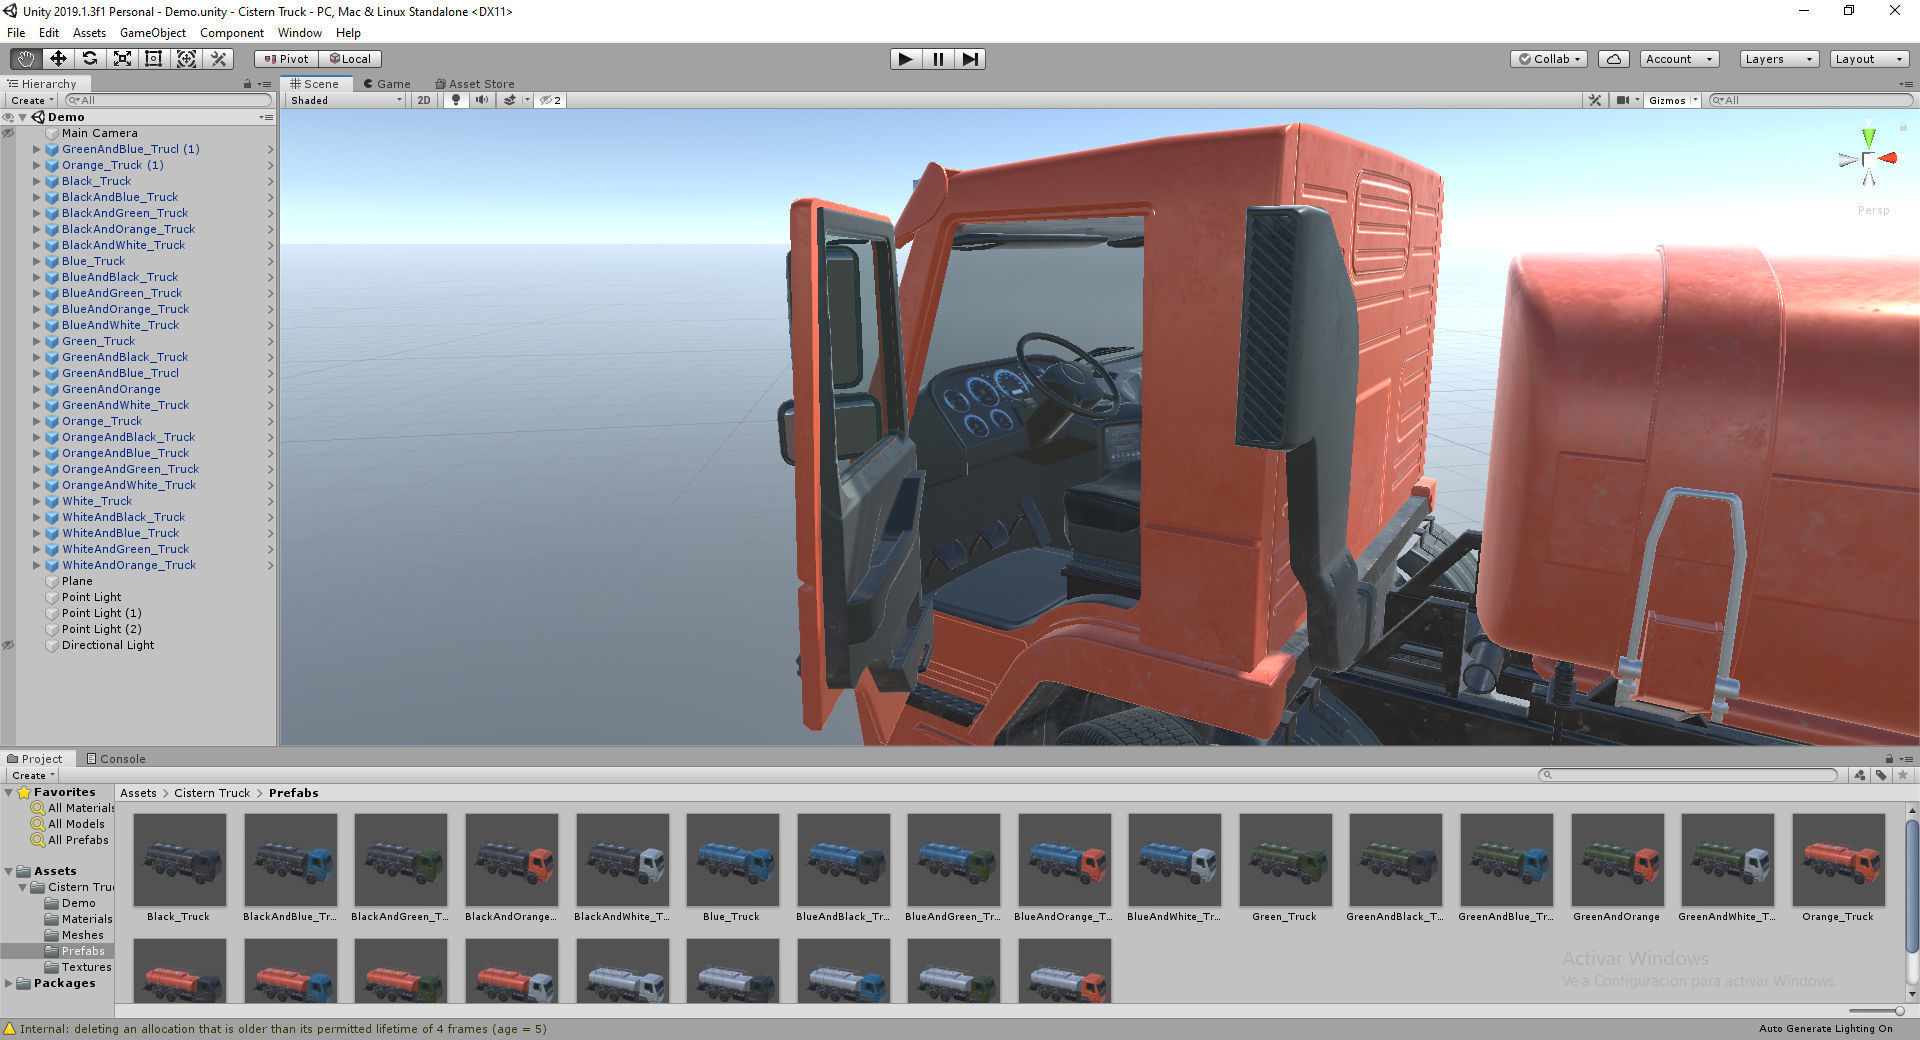
Task: Start Play mode
Action: click(x=905, y=59)
